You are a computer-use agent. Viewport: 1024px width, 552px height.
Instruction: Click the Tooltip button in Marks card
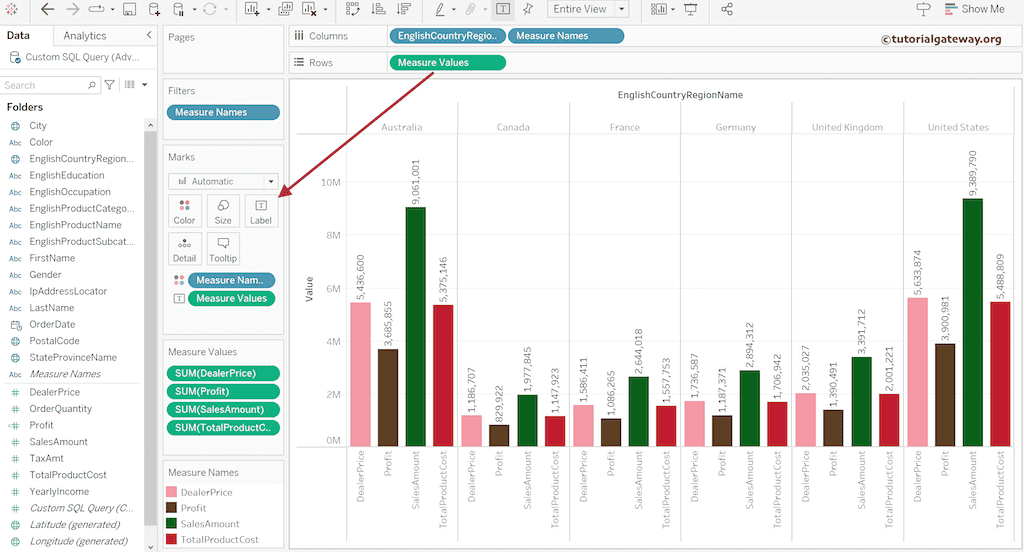(x=223, y=249)
